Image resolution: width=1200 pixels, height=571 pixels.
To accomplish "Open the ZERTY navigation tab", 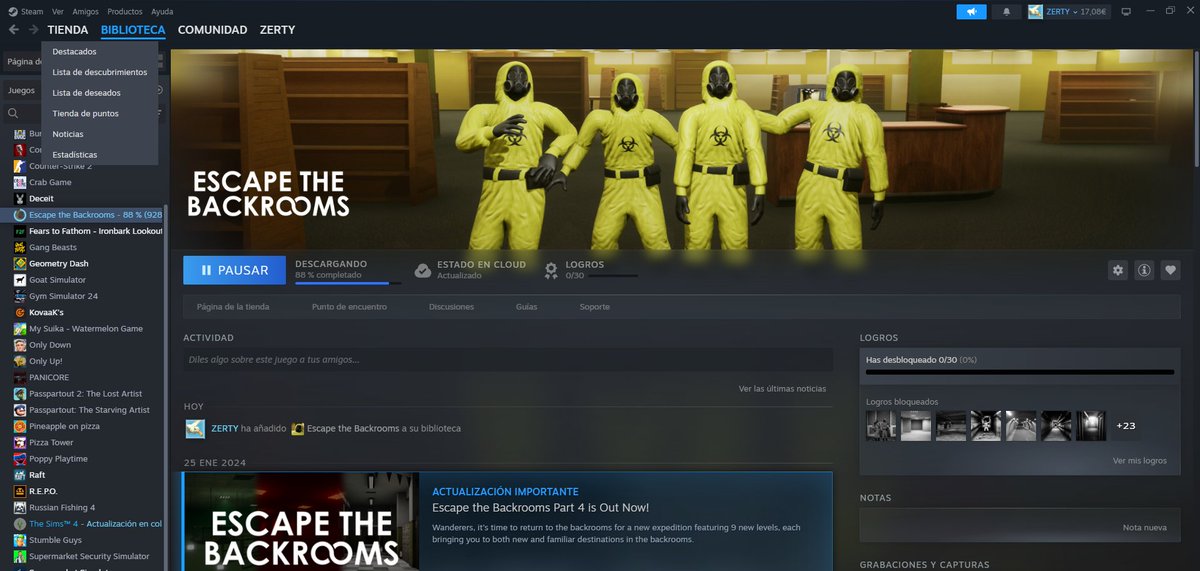I will [x=277, y=30].
